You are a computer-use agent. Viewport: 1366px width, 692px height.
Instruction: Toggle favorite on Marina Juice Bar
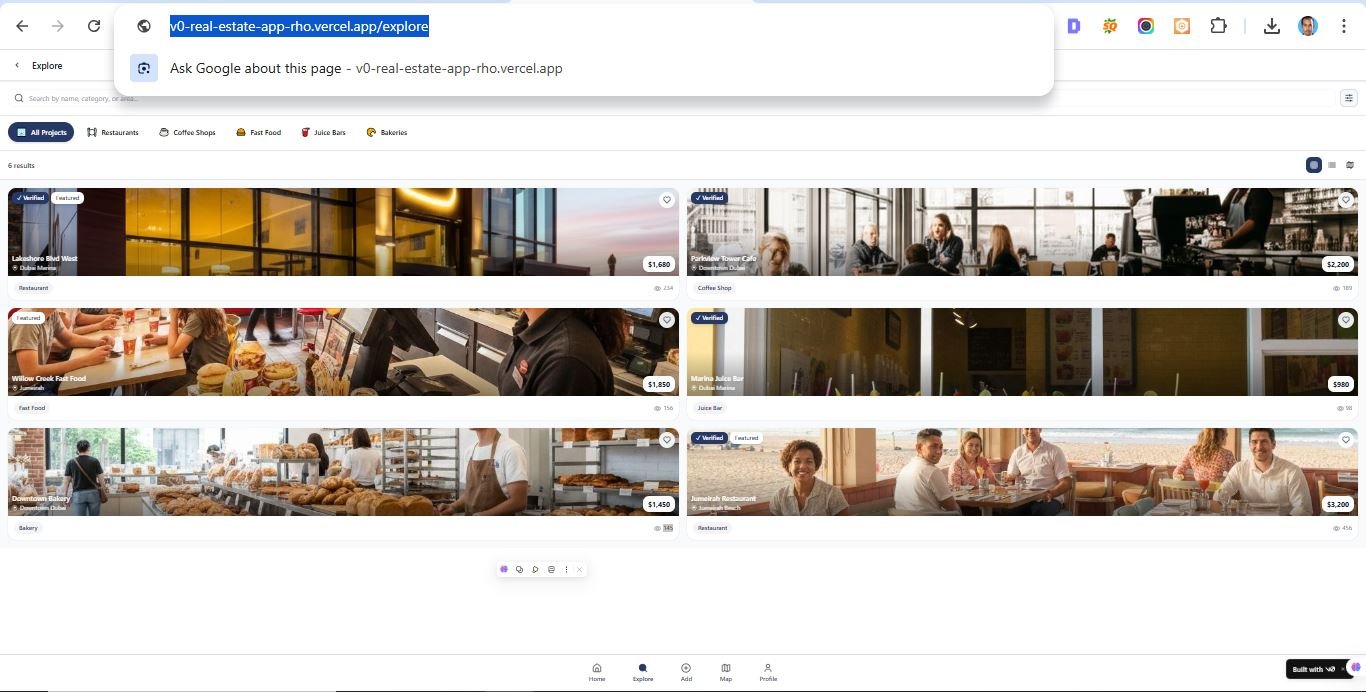click(1346, 320)
